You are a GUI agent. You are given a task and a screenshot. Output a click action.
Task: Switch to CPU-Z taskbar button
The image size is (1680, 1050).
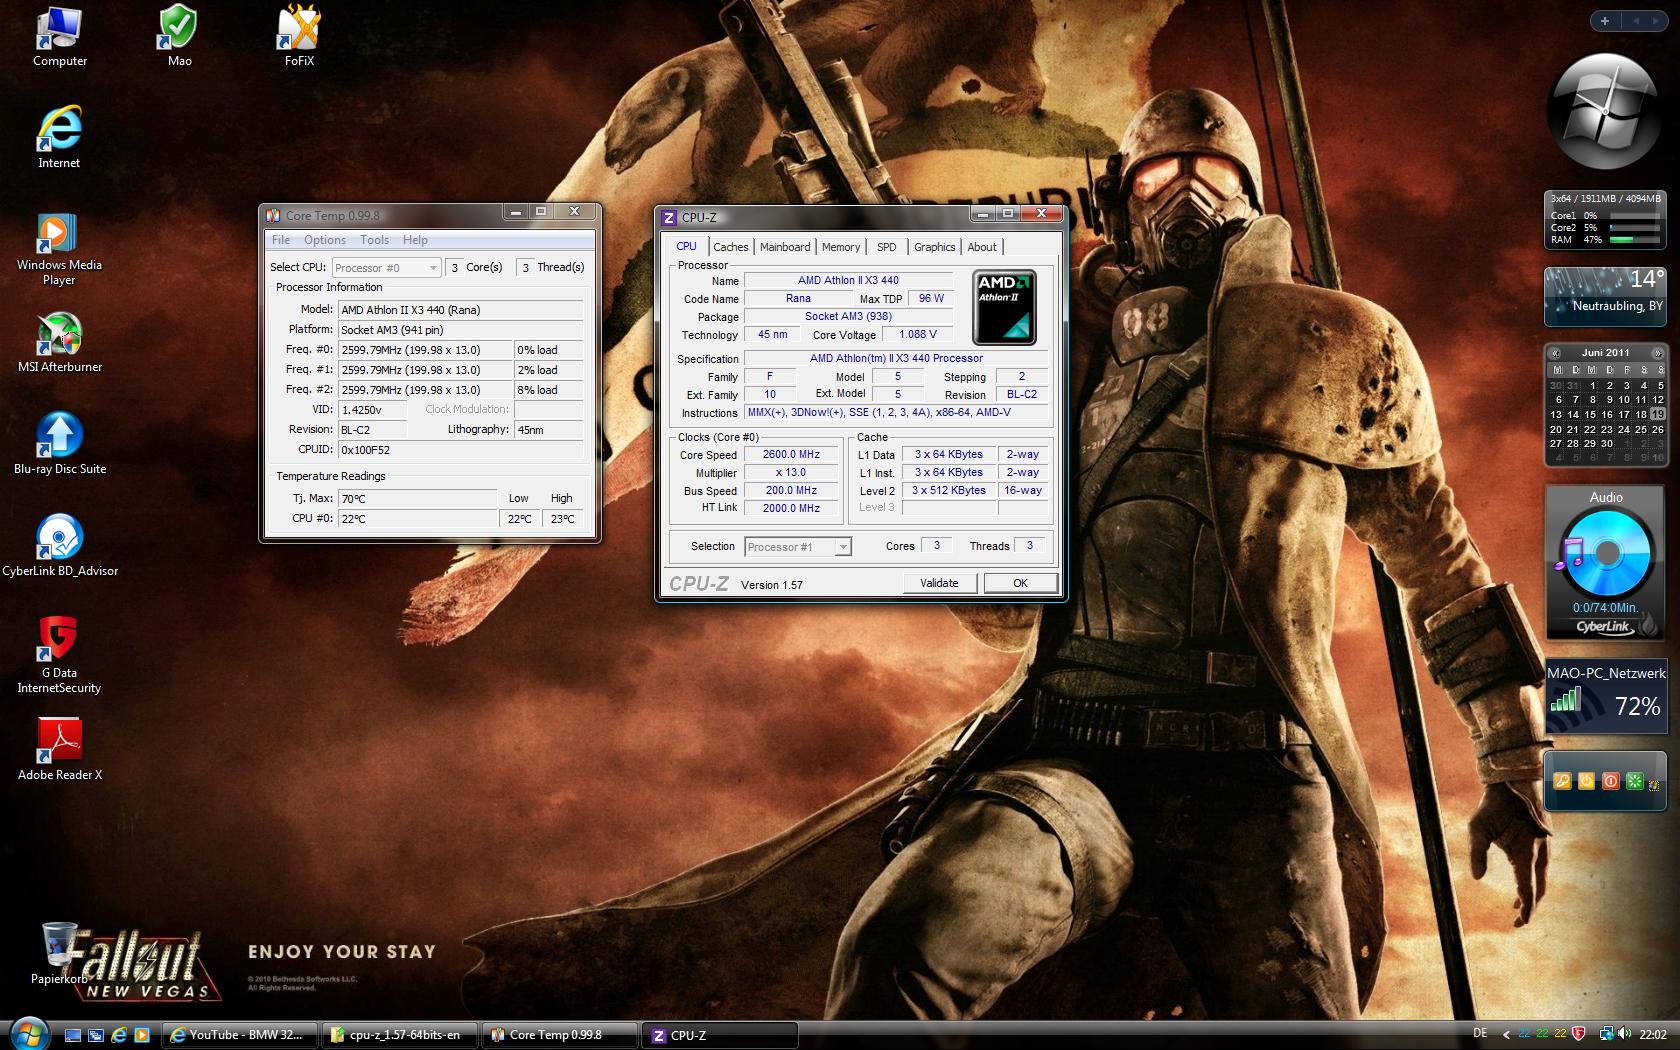(x=721, y=1035)
